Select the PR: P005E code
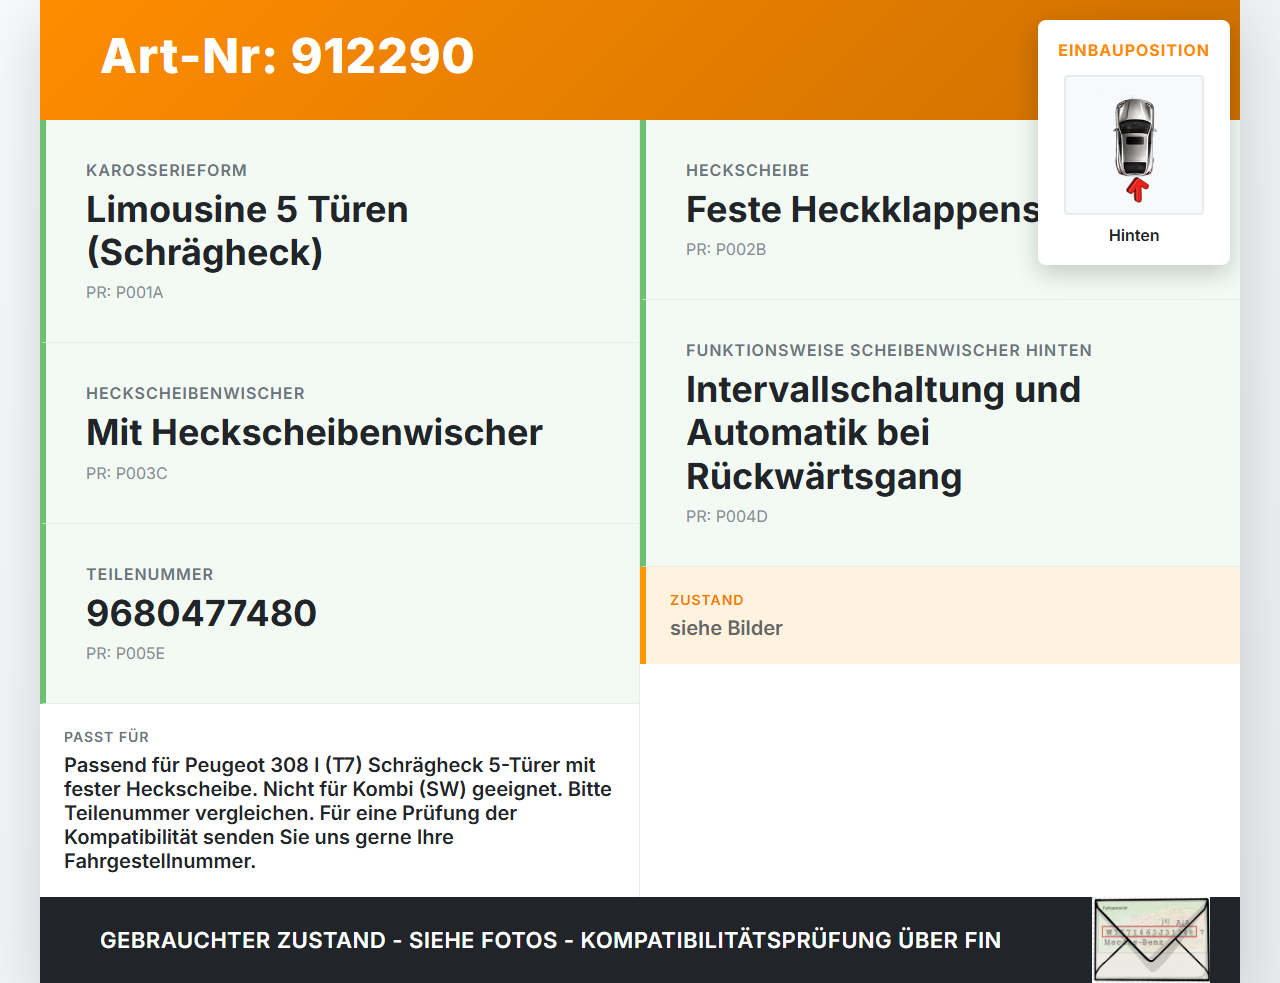Screen dimensions: 1280x983 click(126, 653)
